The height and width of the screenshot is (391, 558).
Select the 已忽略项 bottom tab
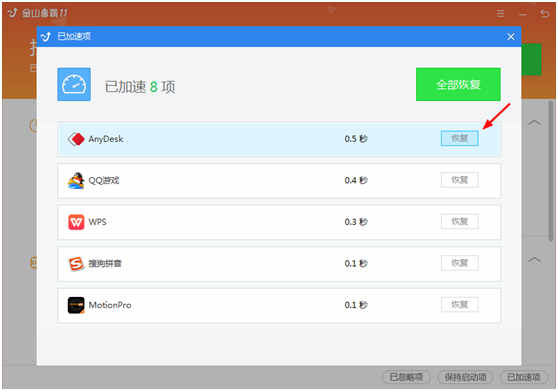[x=406, y=377]
